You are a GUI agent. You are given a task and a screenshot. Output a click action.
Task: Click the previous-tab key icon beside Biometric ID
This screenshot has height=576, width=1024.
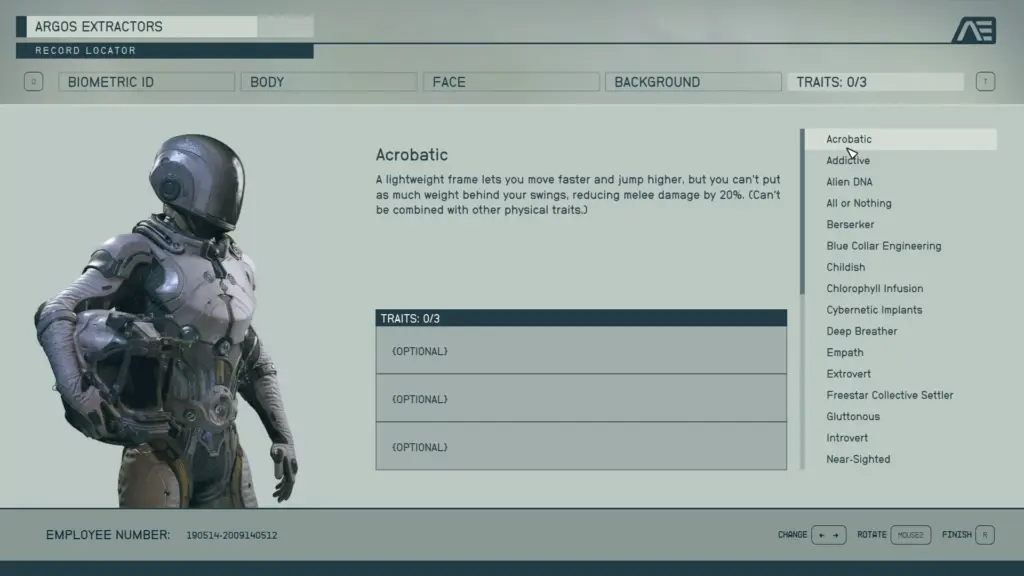click(33, 82)
